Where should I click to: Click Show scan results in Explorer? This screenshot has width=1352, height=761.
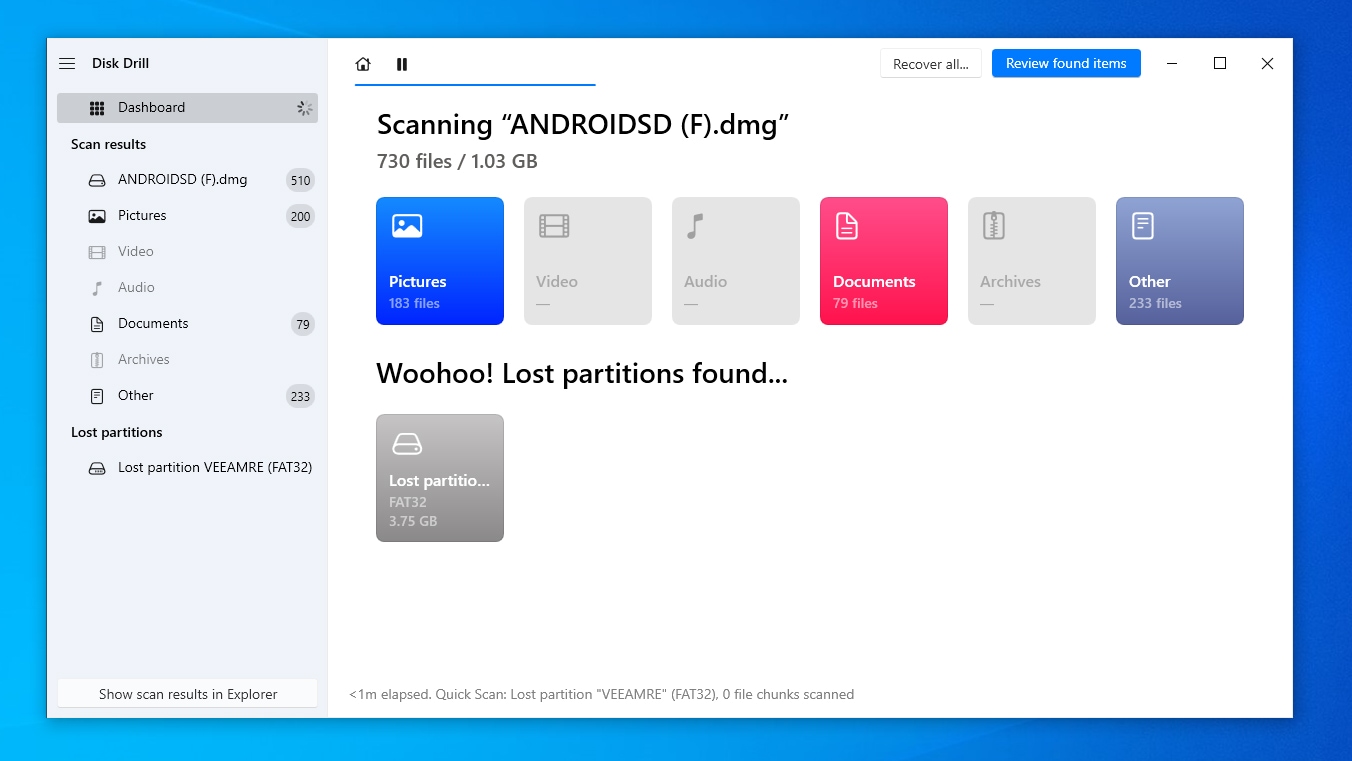(187, 694)
